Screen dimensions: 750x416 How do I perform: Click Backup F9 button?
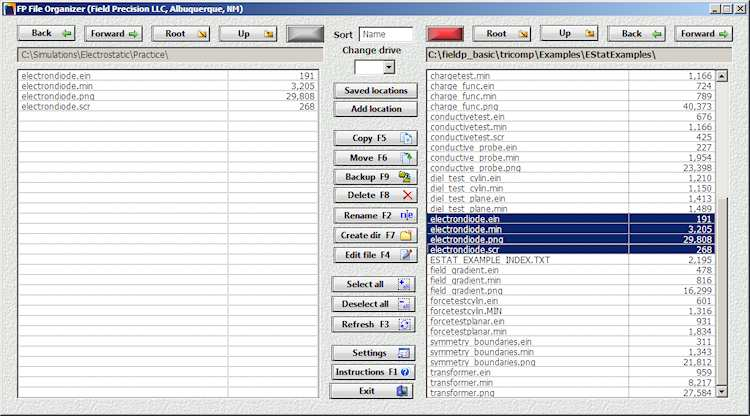pos(373,177)
